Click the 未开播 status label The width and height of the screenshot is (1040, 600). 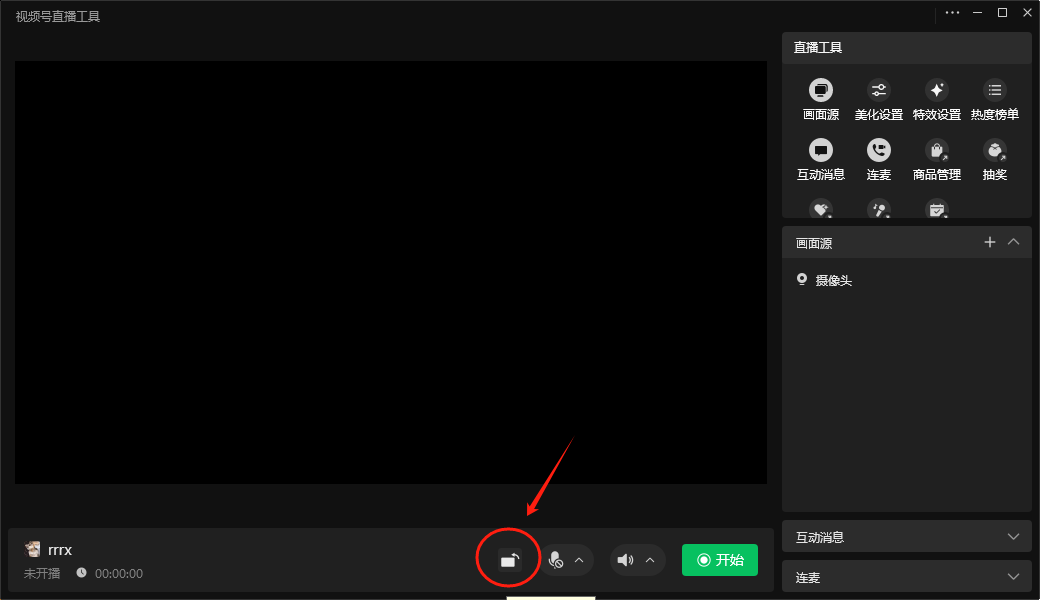click(x=42, y=573)
